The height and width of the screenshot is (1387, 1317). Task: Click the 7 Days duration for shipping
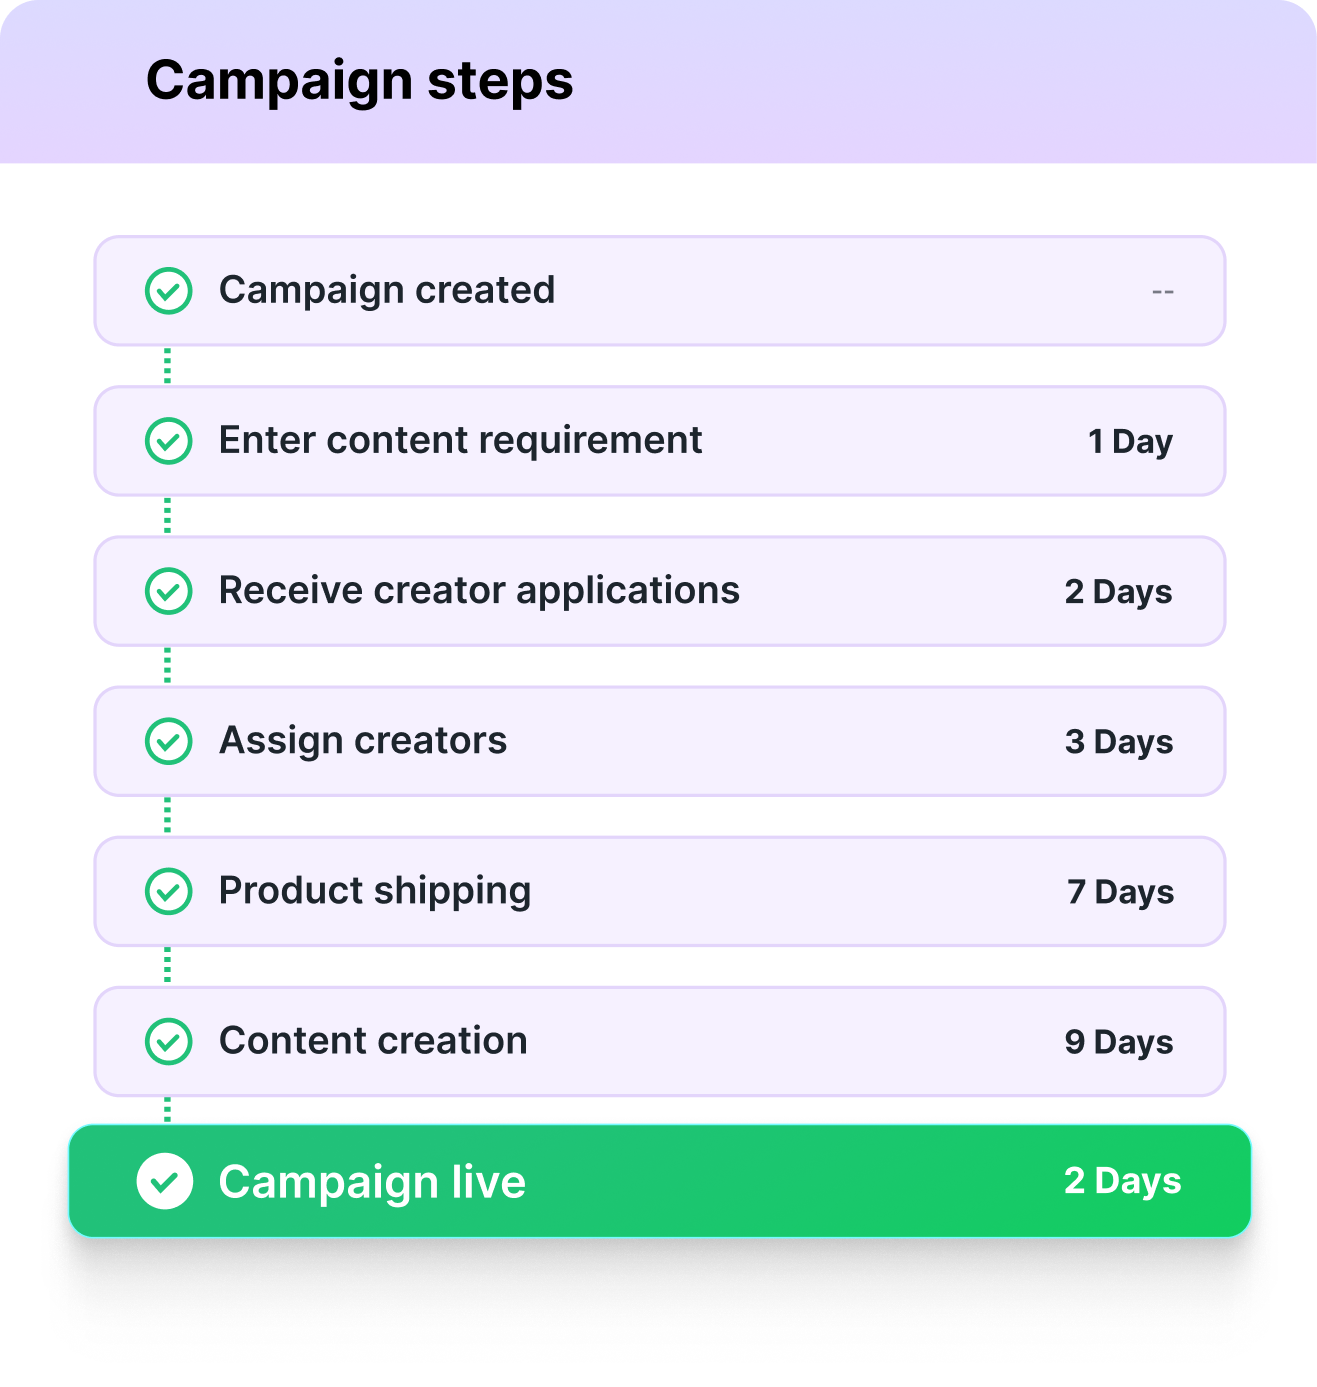pos(1120,891)
